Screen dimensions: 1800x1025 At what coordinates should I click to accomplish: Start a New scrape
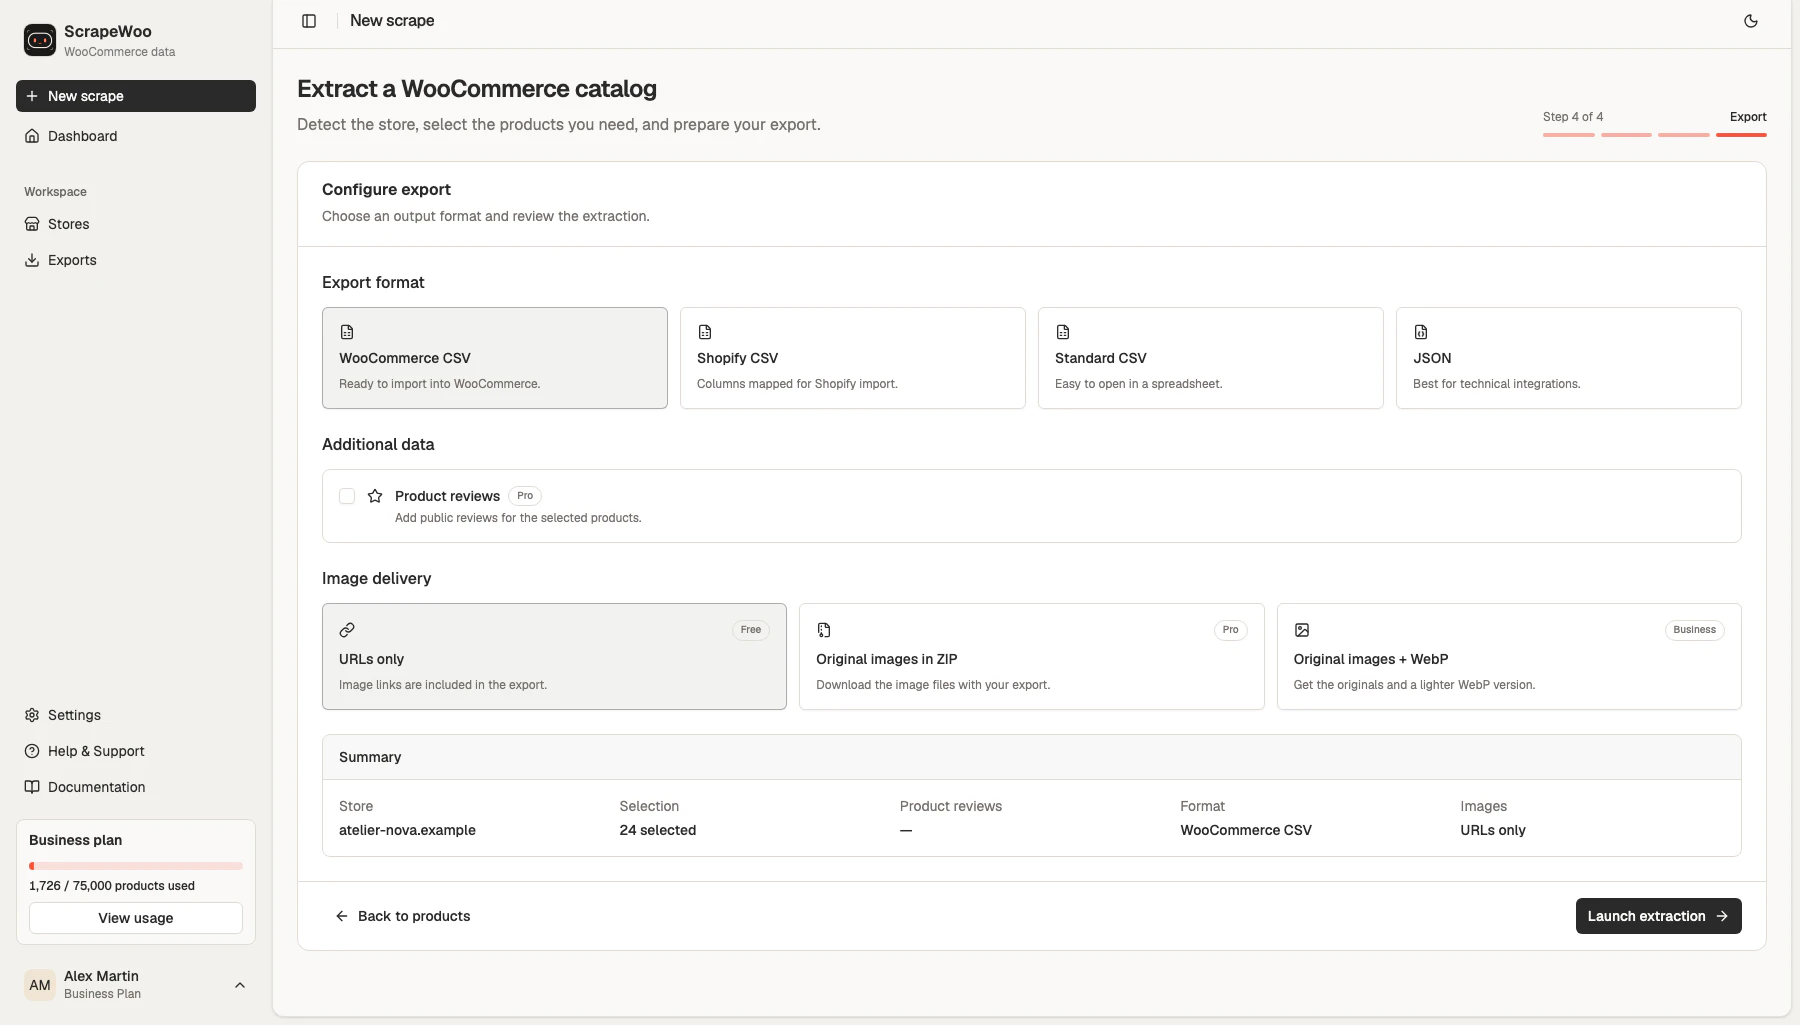(x=136, y=96)
